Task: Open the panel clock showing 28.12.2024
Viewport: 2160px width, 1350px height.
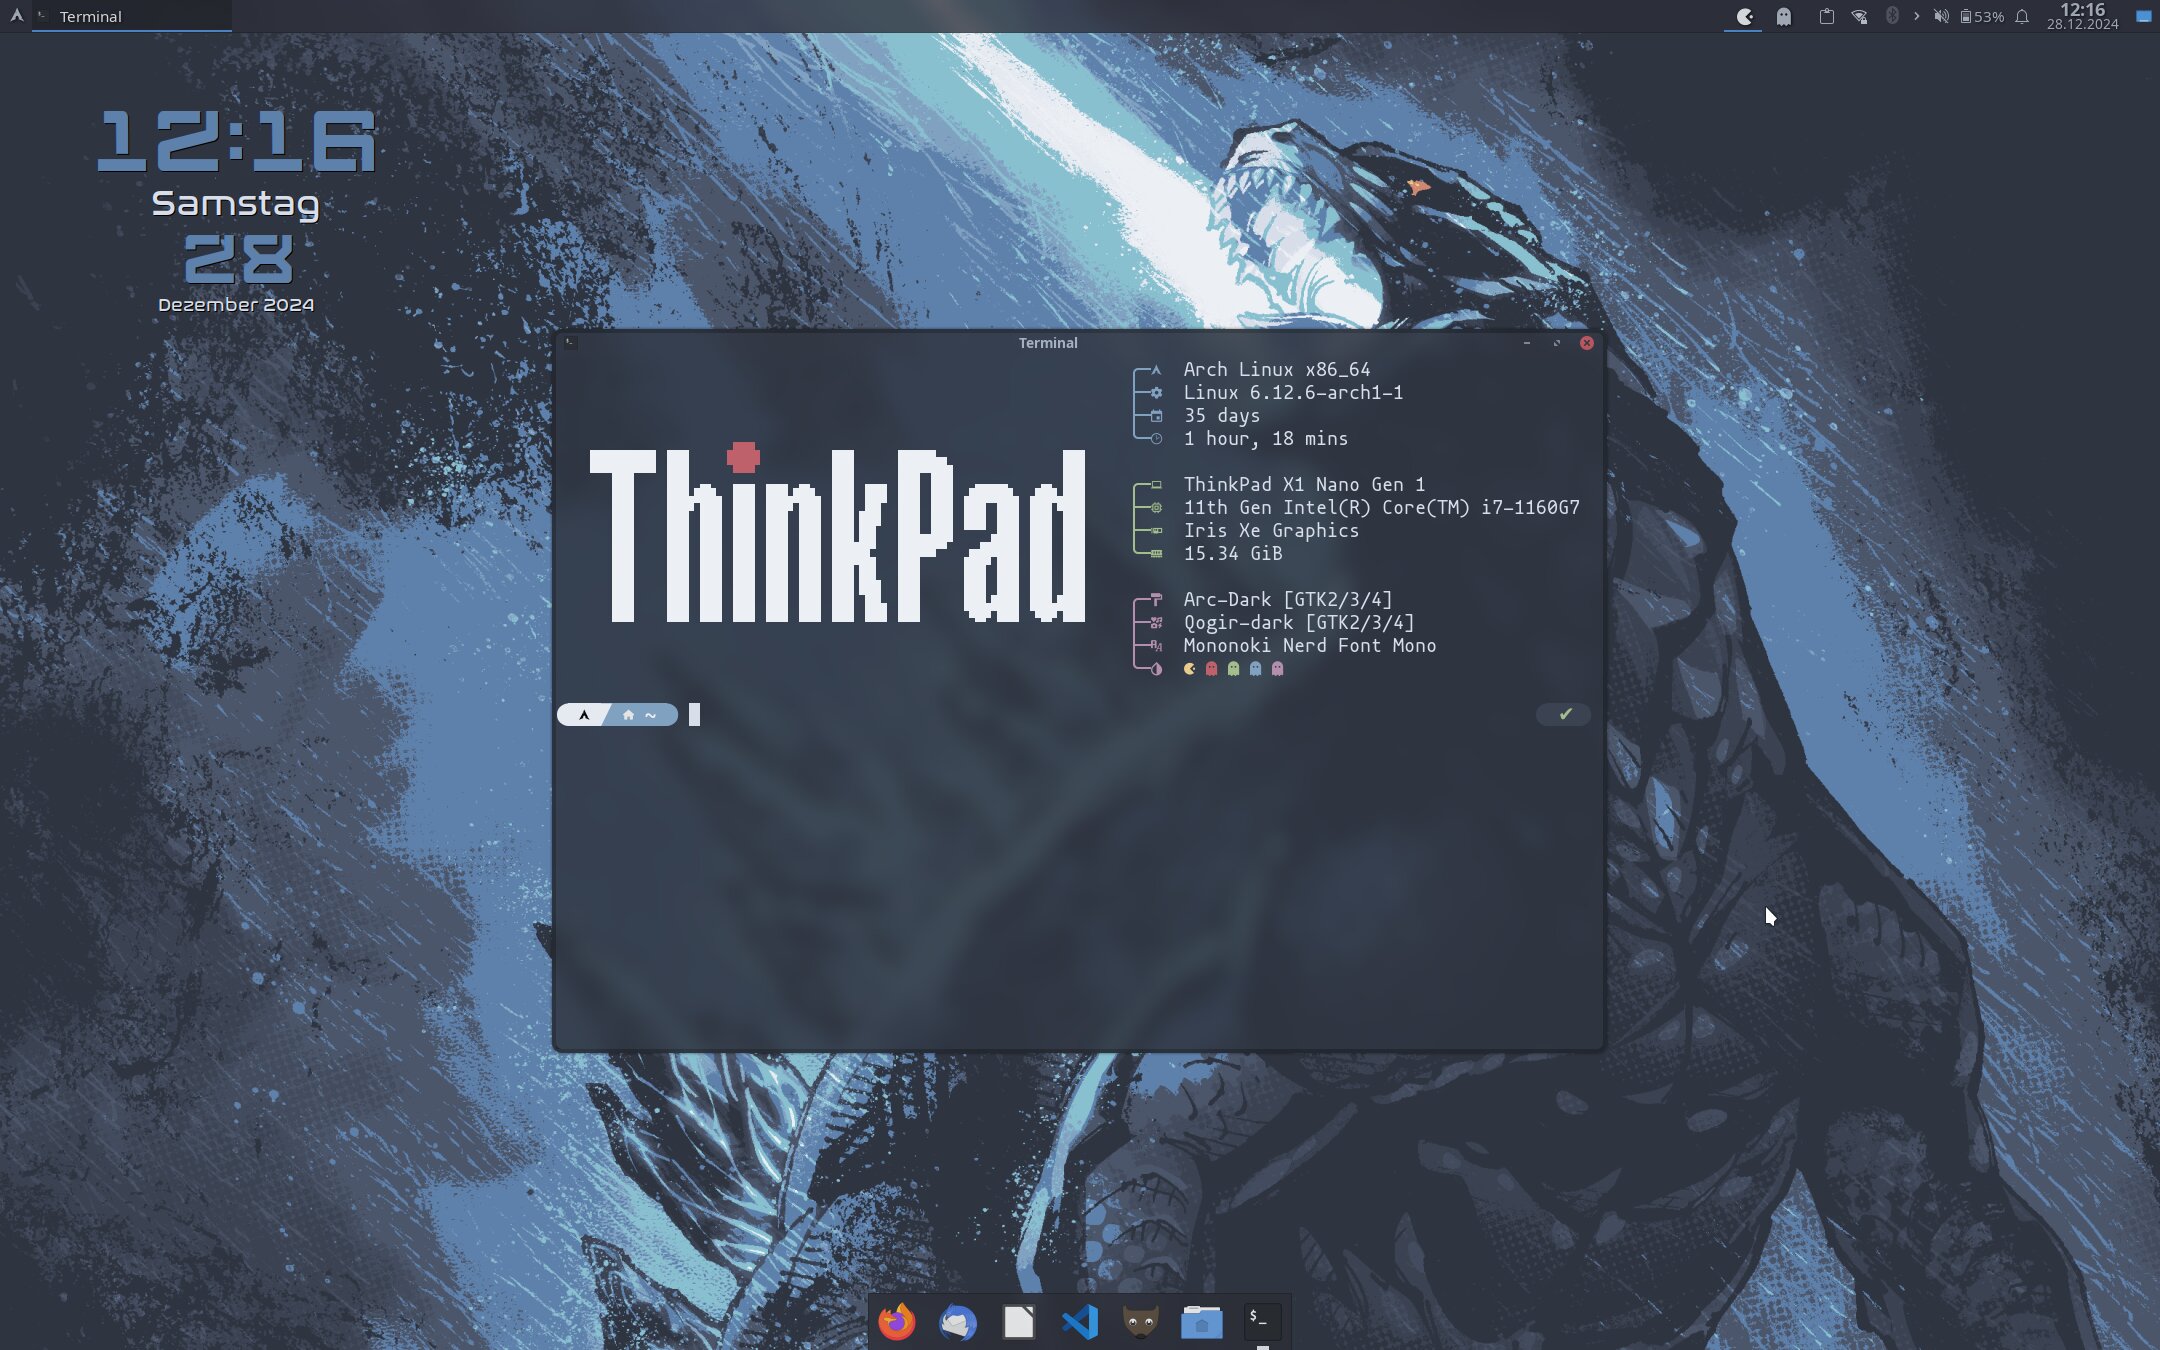Action: coord(2082,16)
